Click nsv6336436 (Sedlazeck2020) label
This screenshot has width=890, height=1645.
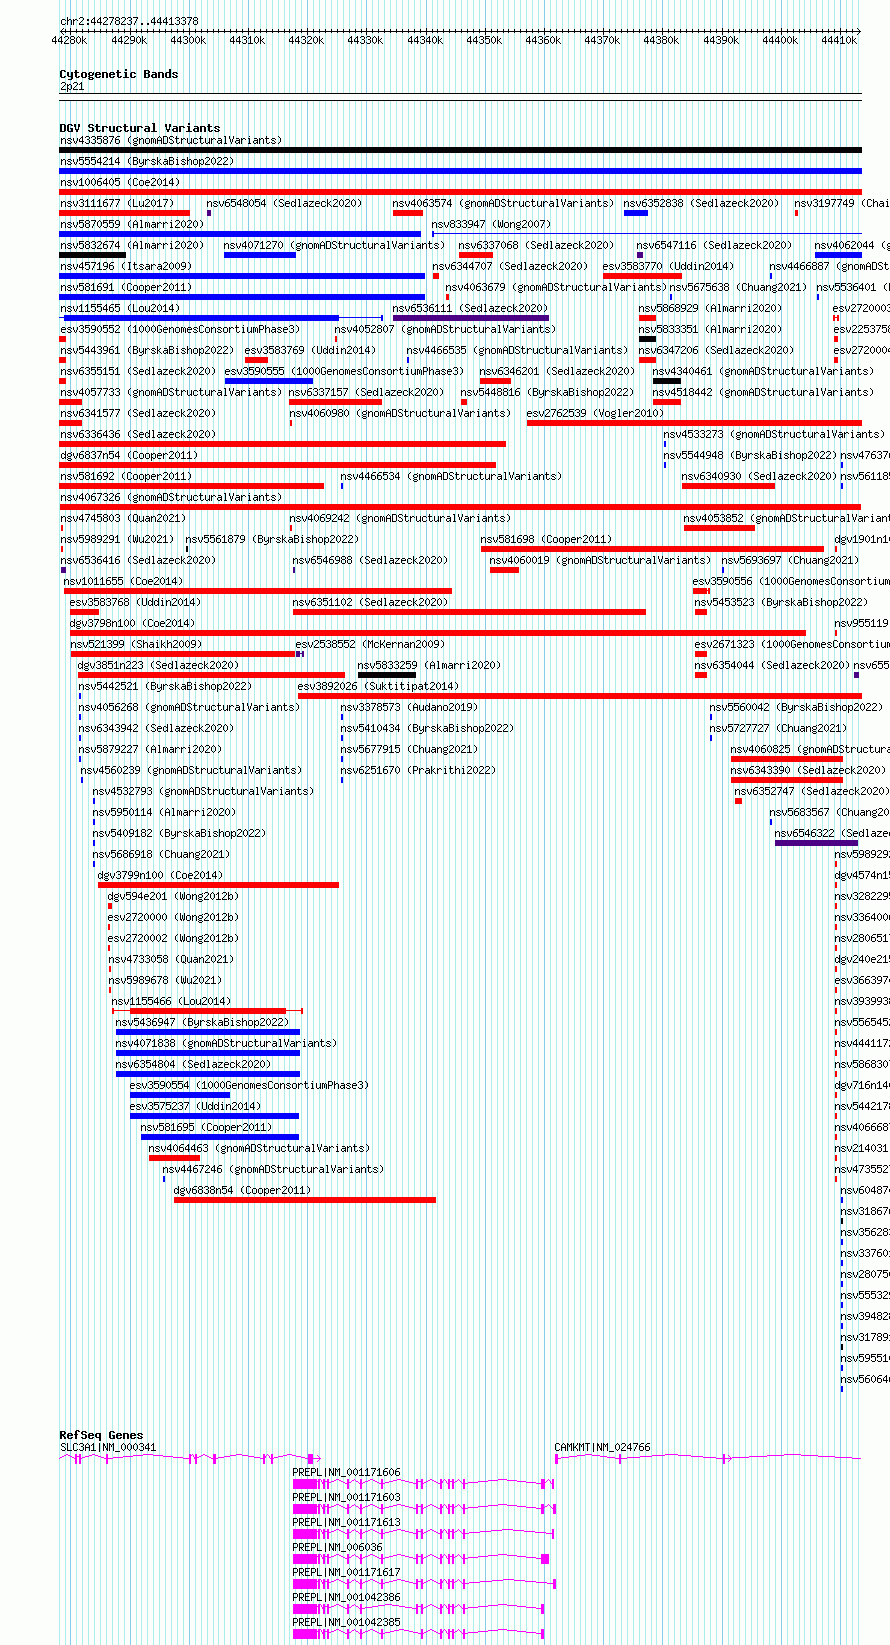tap(138, 434)
